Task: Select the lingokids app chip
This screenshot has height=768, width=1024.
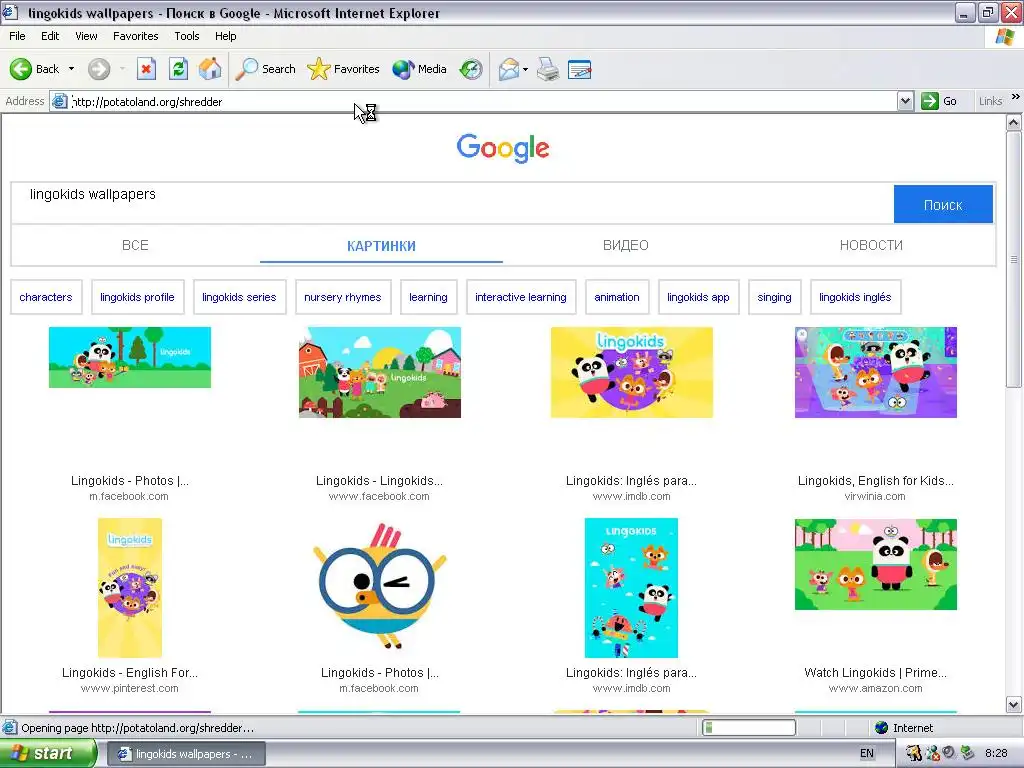Action: pos(698,297)
